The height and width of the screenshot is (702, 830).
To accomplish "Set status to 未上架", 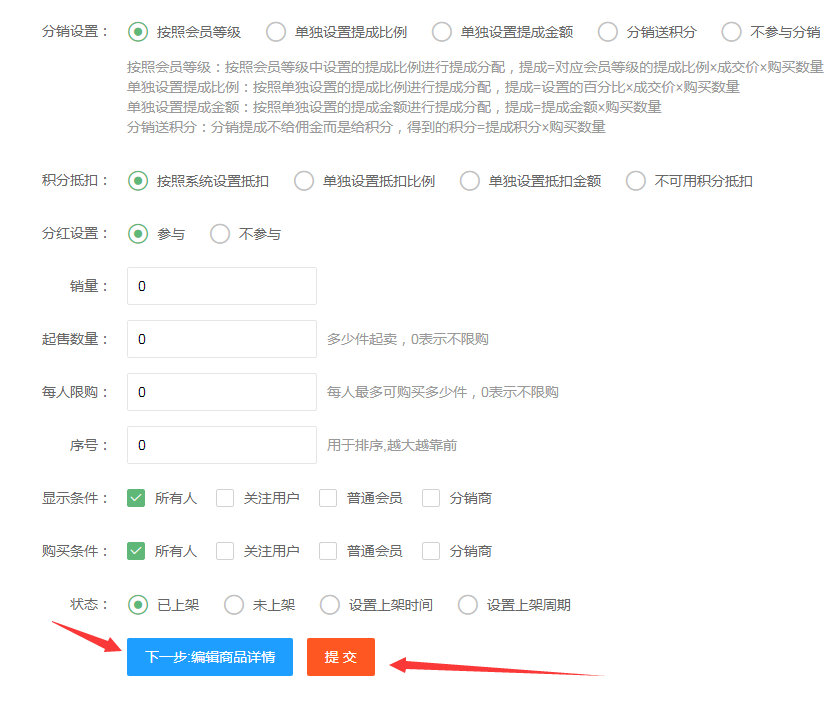I will pyautogui.click(x=234, y=605).
